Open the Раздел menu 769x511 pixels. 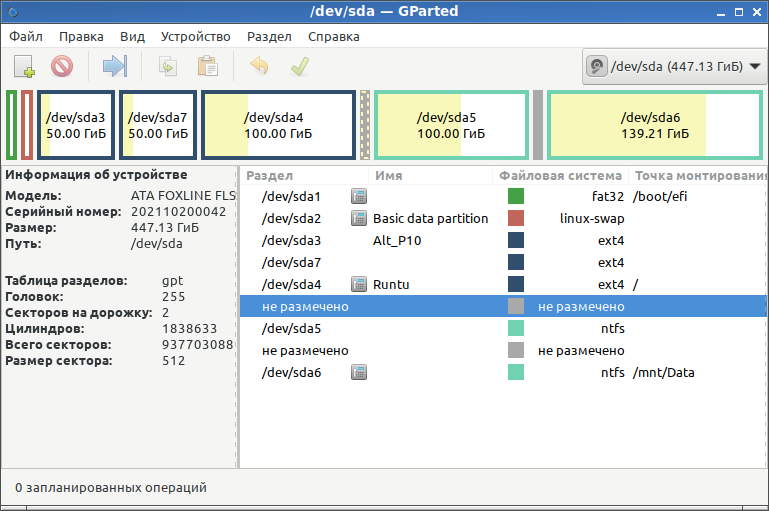[x=269, y=37]
